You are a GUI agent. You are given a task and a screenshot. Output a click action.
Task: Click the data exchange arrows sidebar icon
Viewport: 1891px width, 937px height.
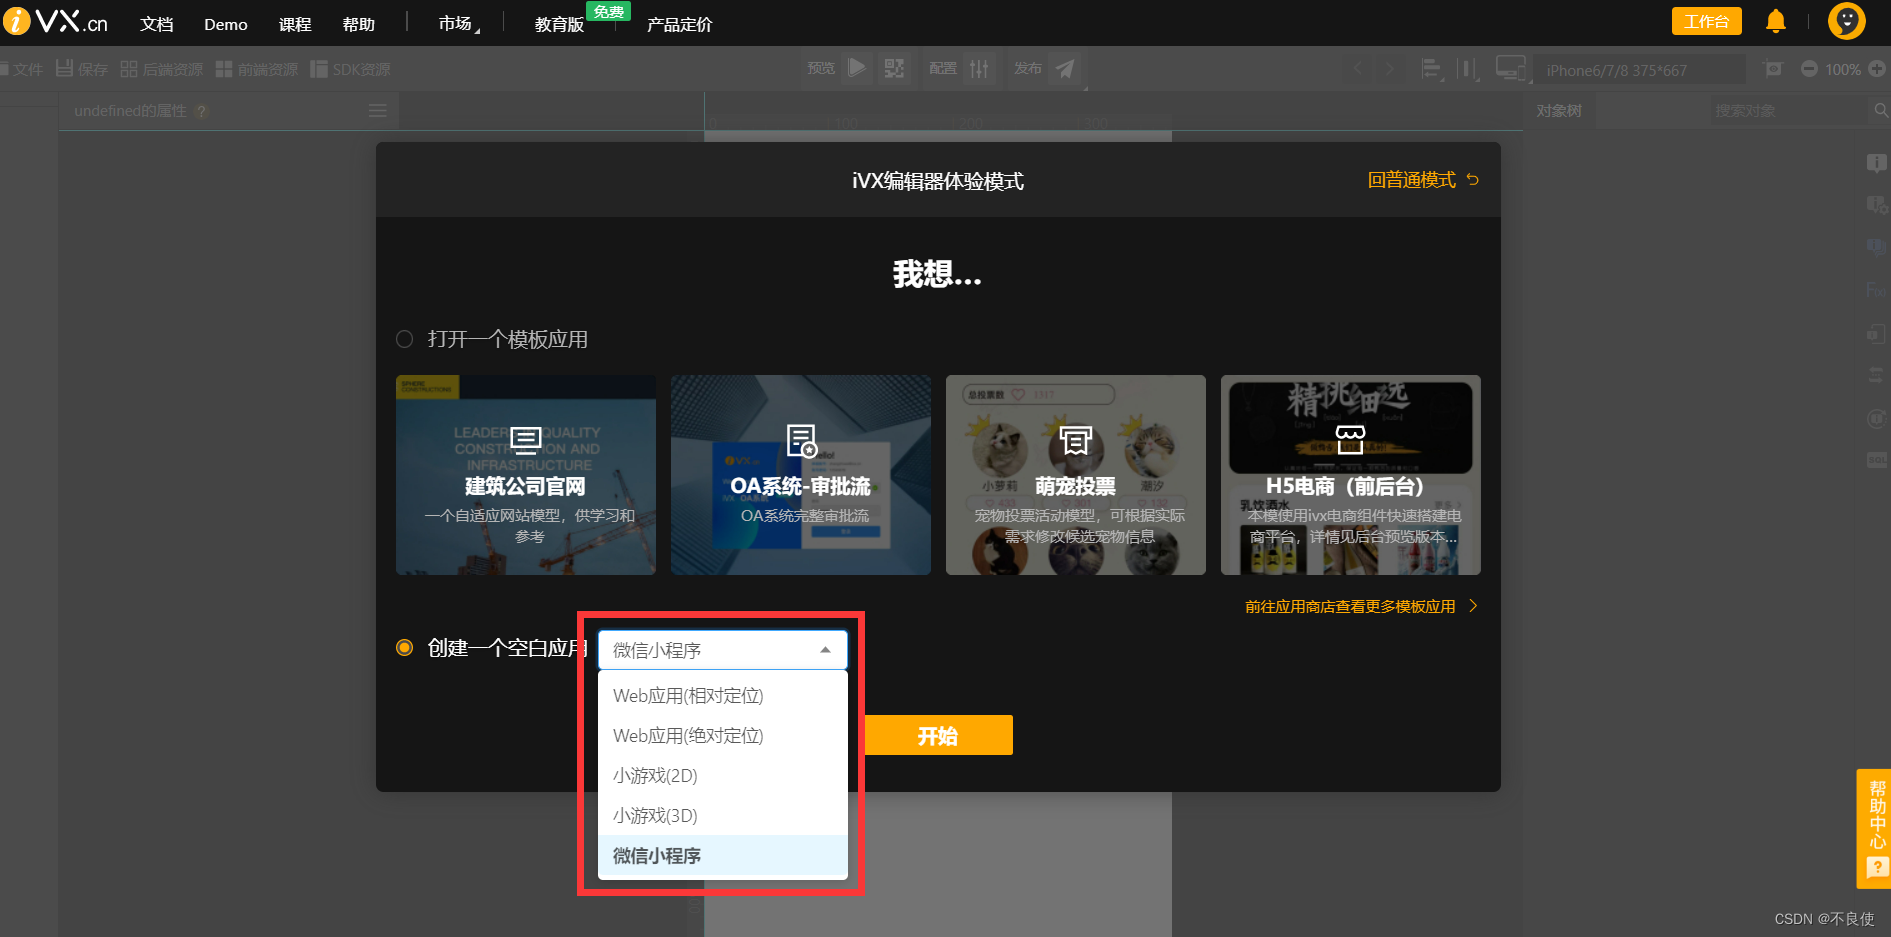pos(1876,375)
